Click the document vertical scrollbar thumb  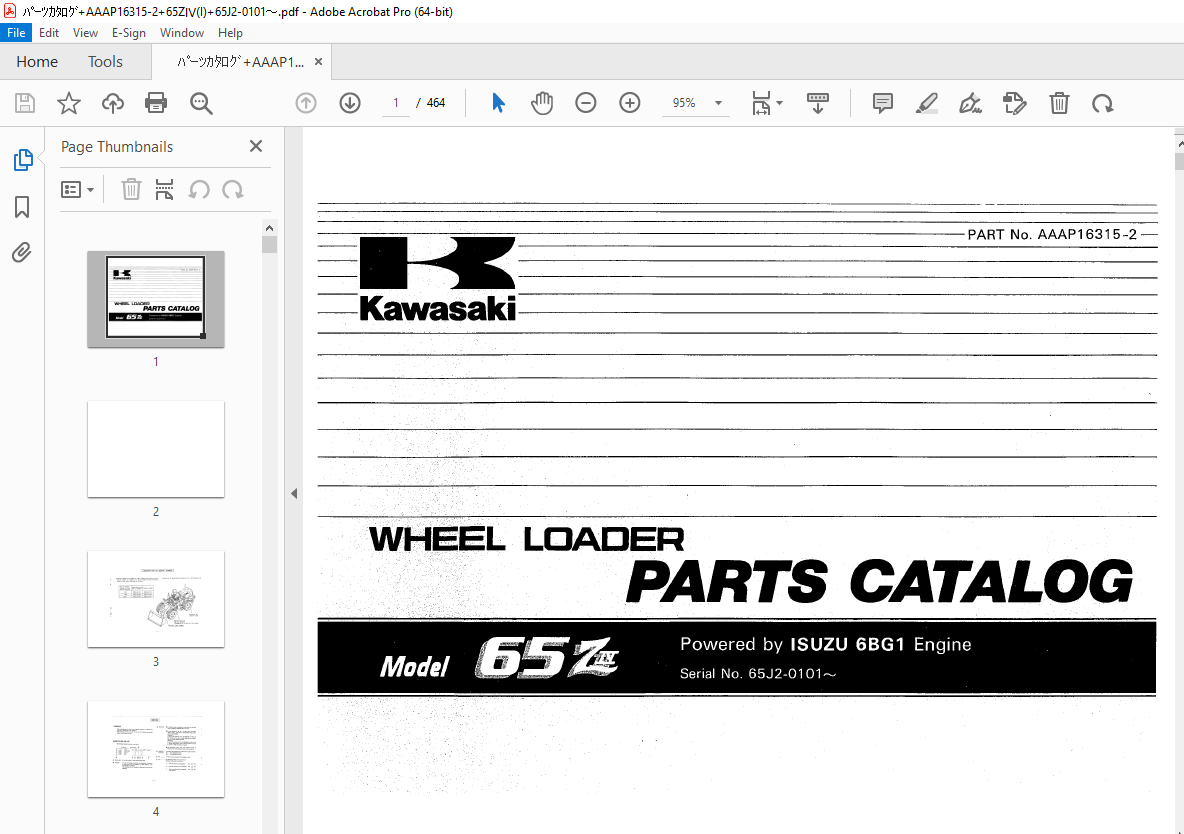click(1179, 162)
